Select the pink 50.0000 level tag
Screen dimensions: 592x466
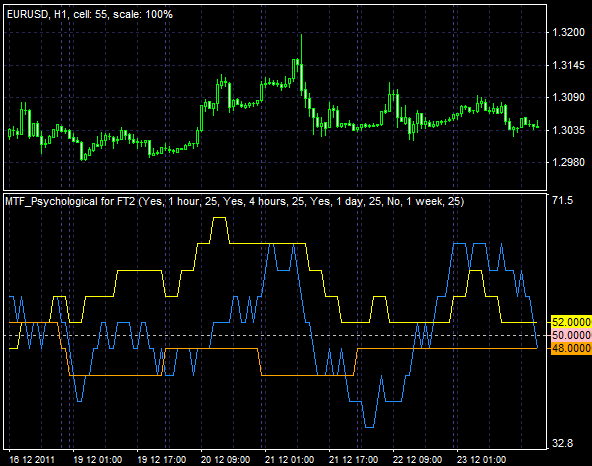point(571,335)
